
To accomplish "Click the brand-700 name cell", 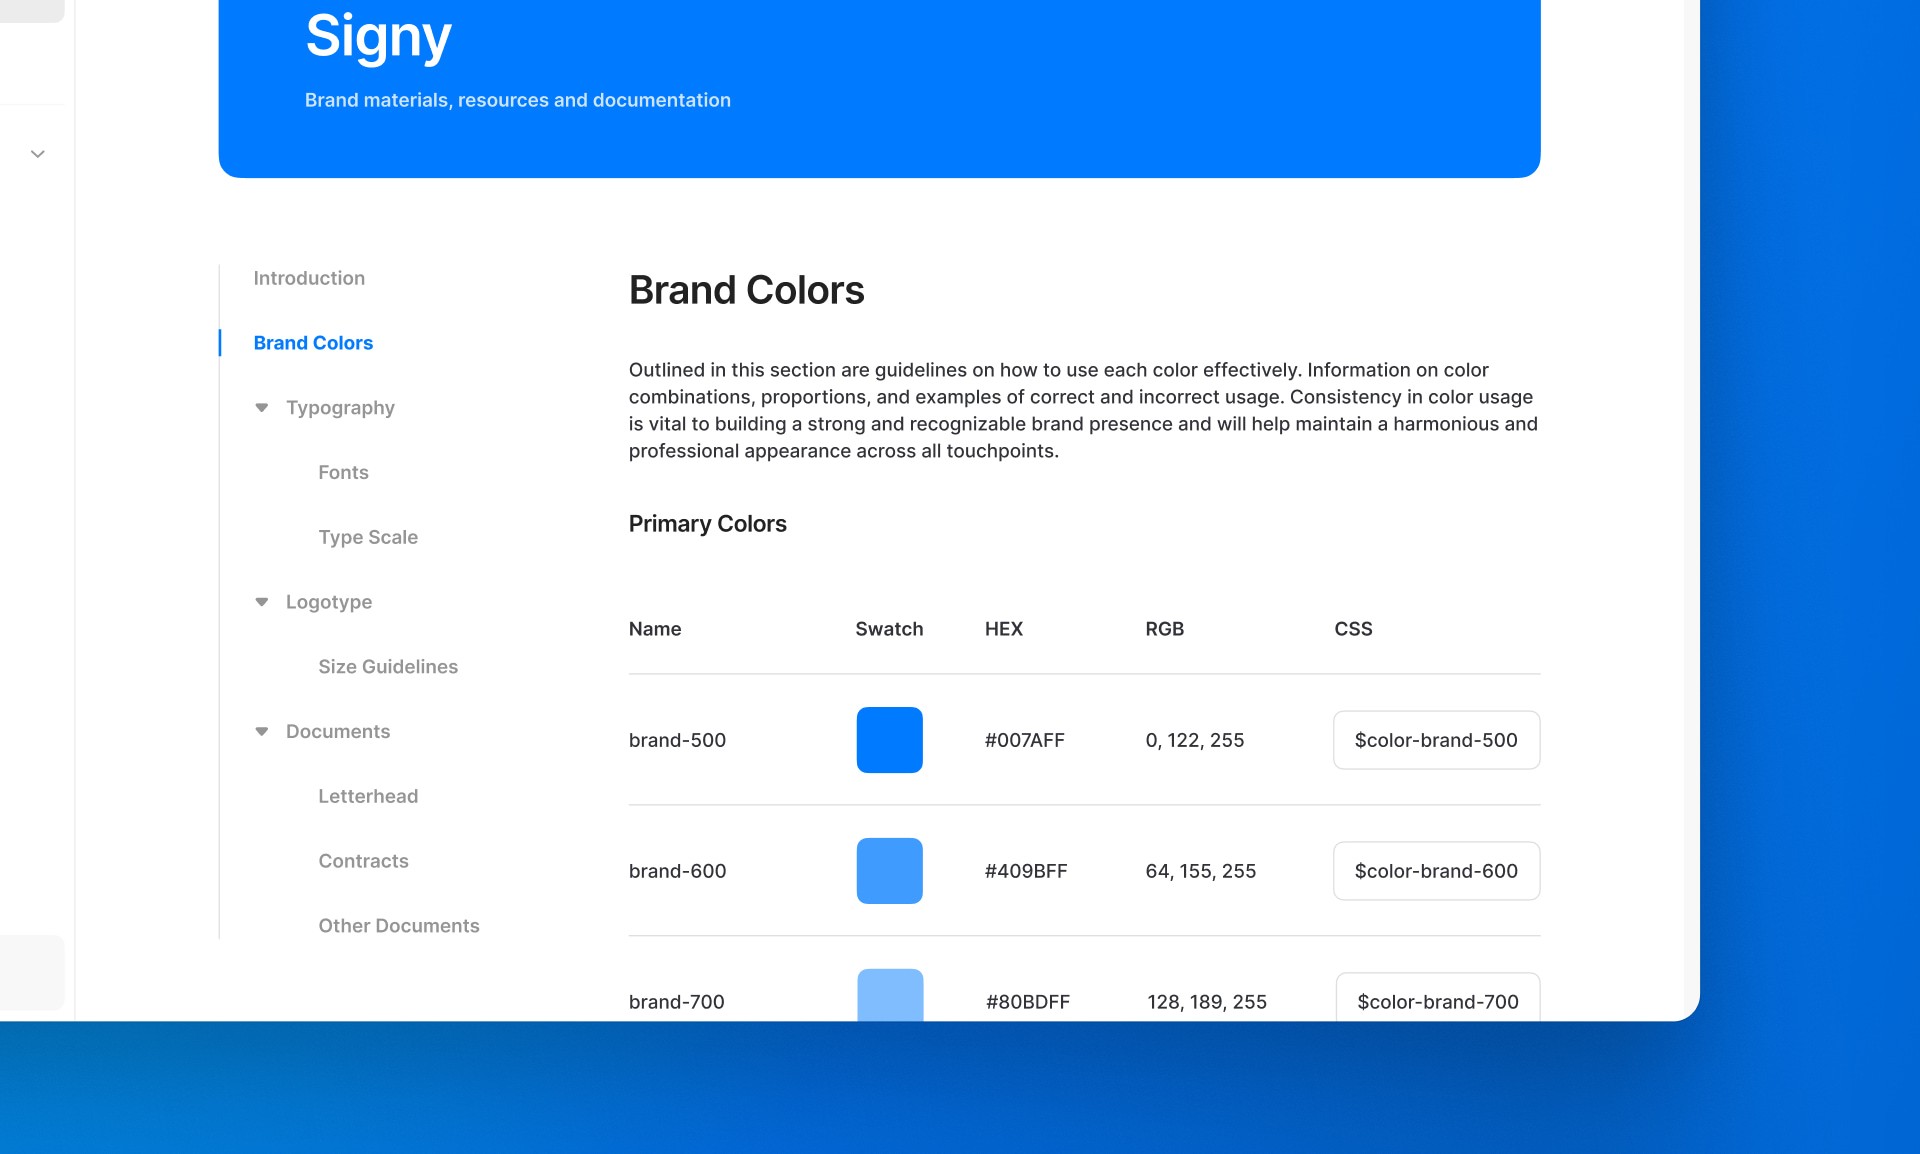I will point(676,1002).
